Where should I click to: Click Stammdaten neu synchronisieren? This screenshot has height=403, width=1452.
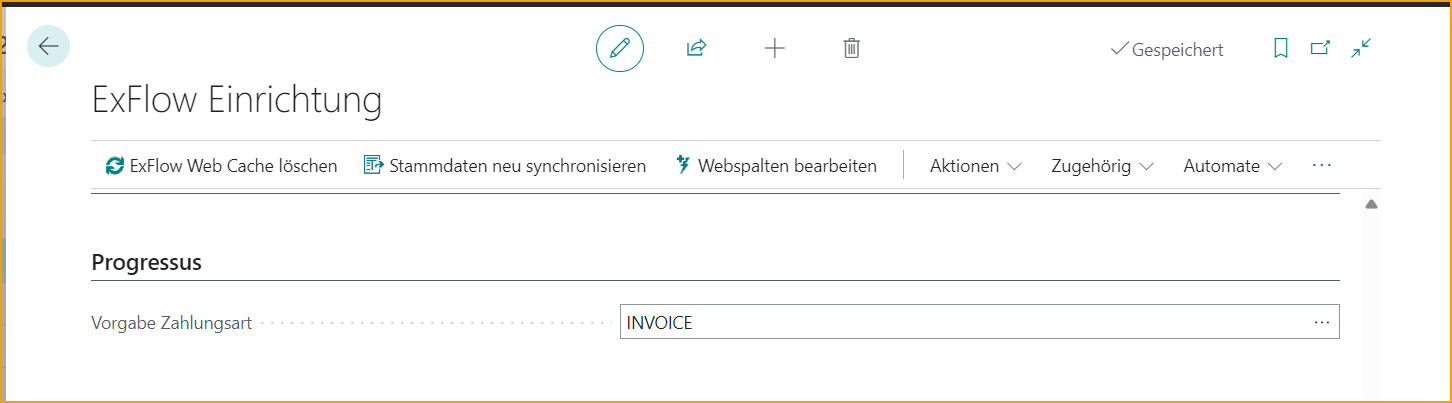pos(505,166)
